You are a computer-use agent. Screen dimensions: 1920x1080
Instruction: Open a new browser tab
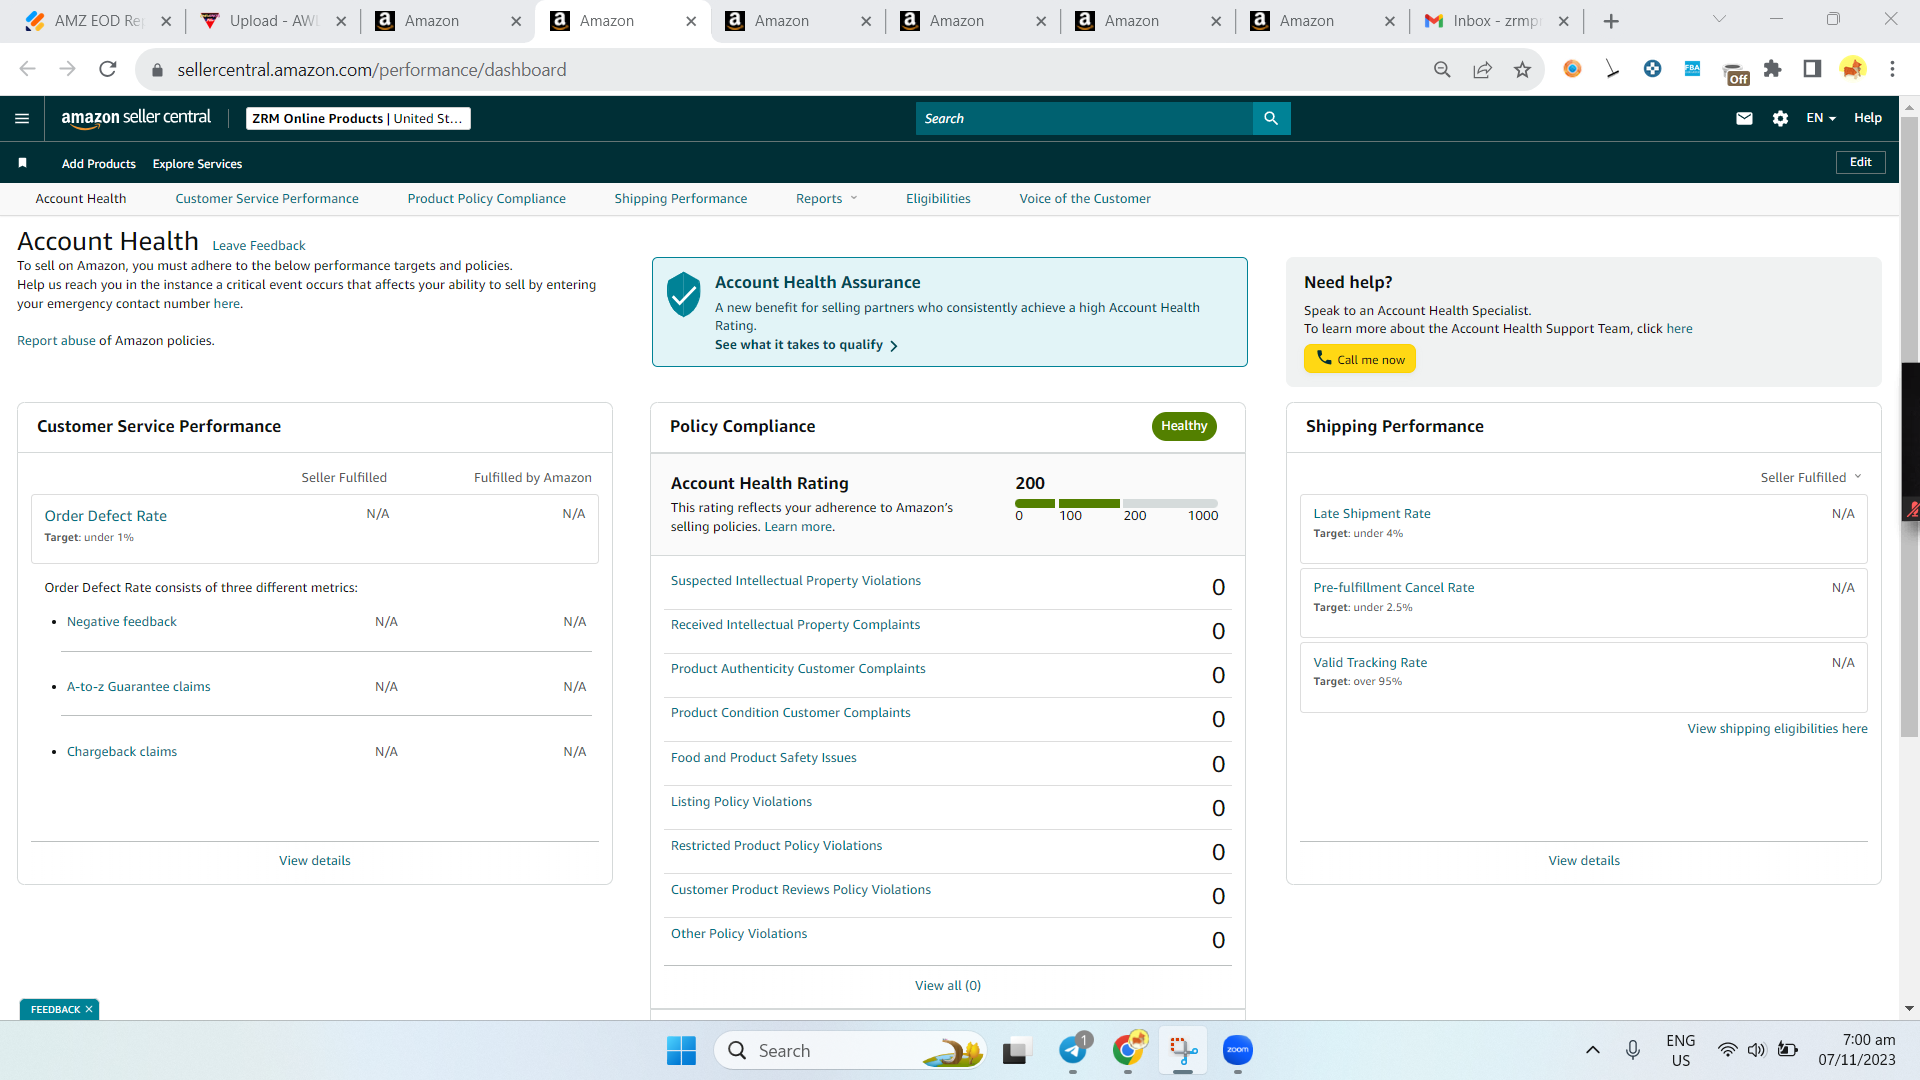point(1610,21)
